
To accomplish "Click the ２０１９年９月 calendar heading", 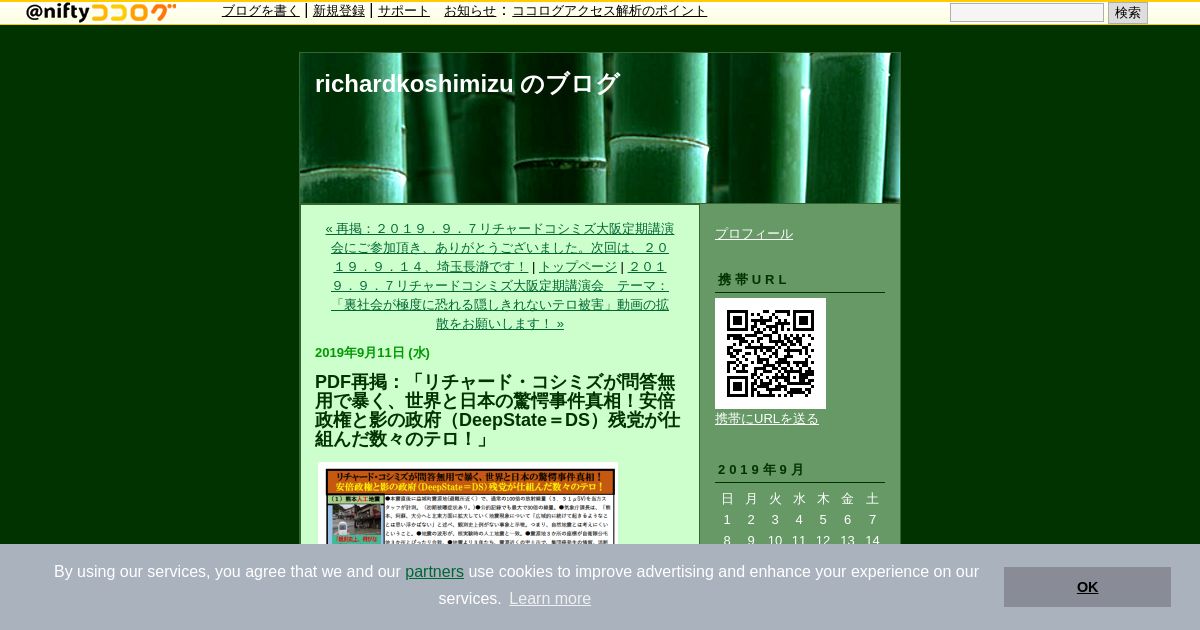I will pos(760,470).
